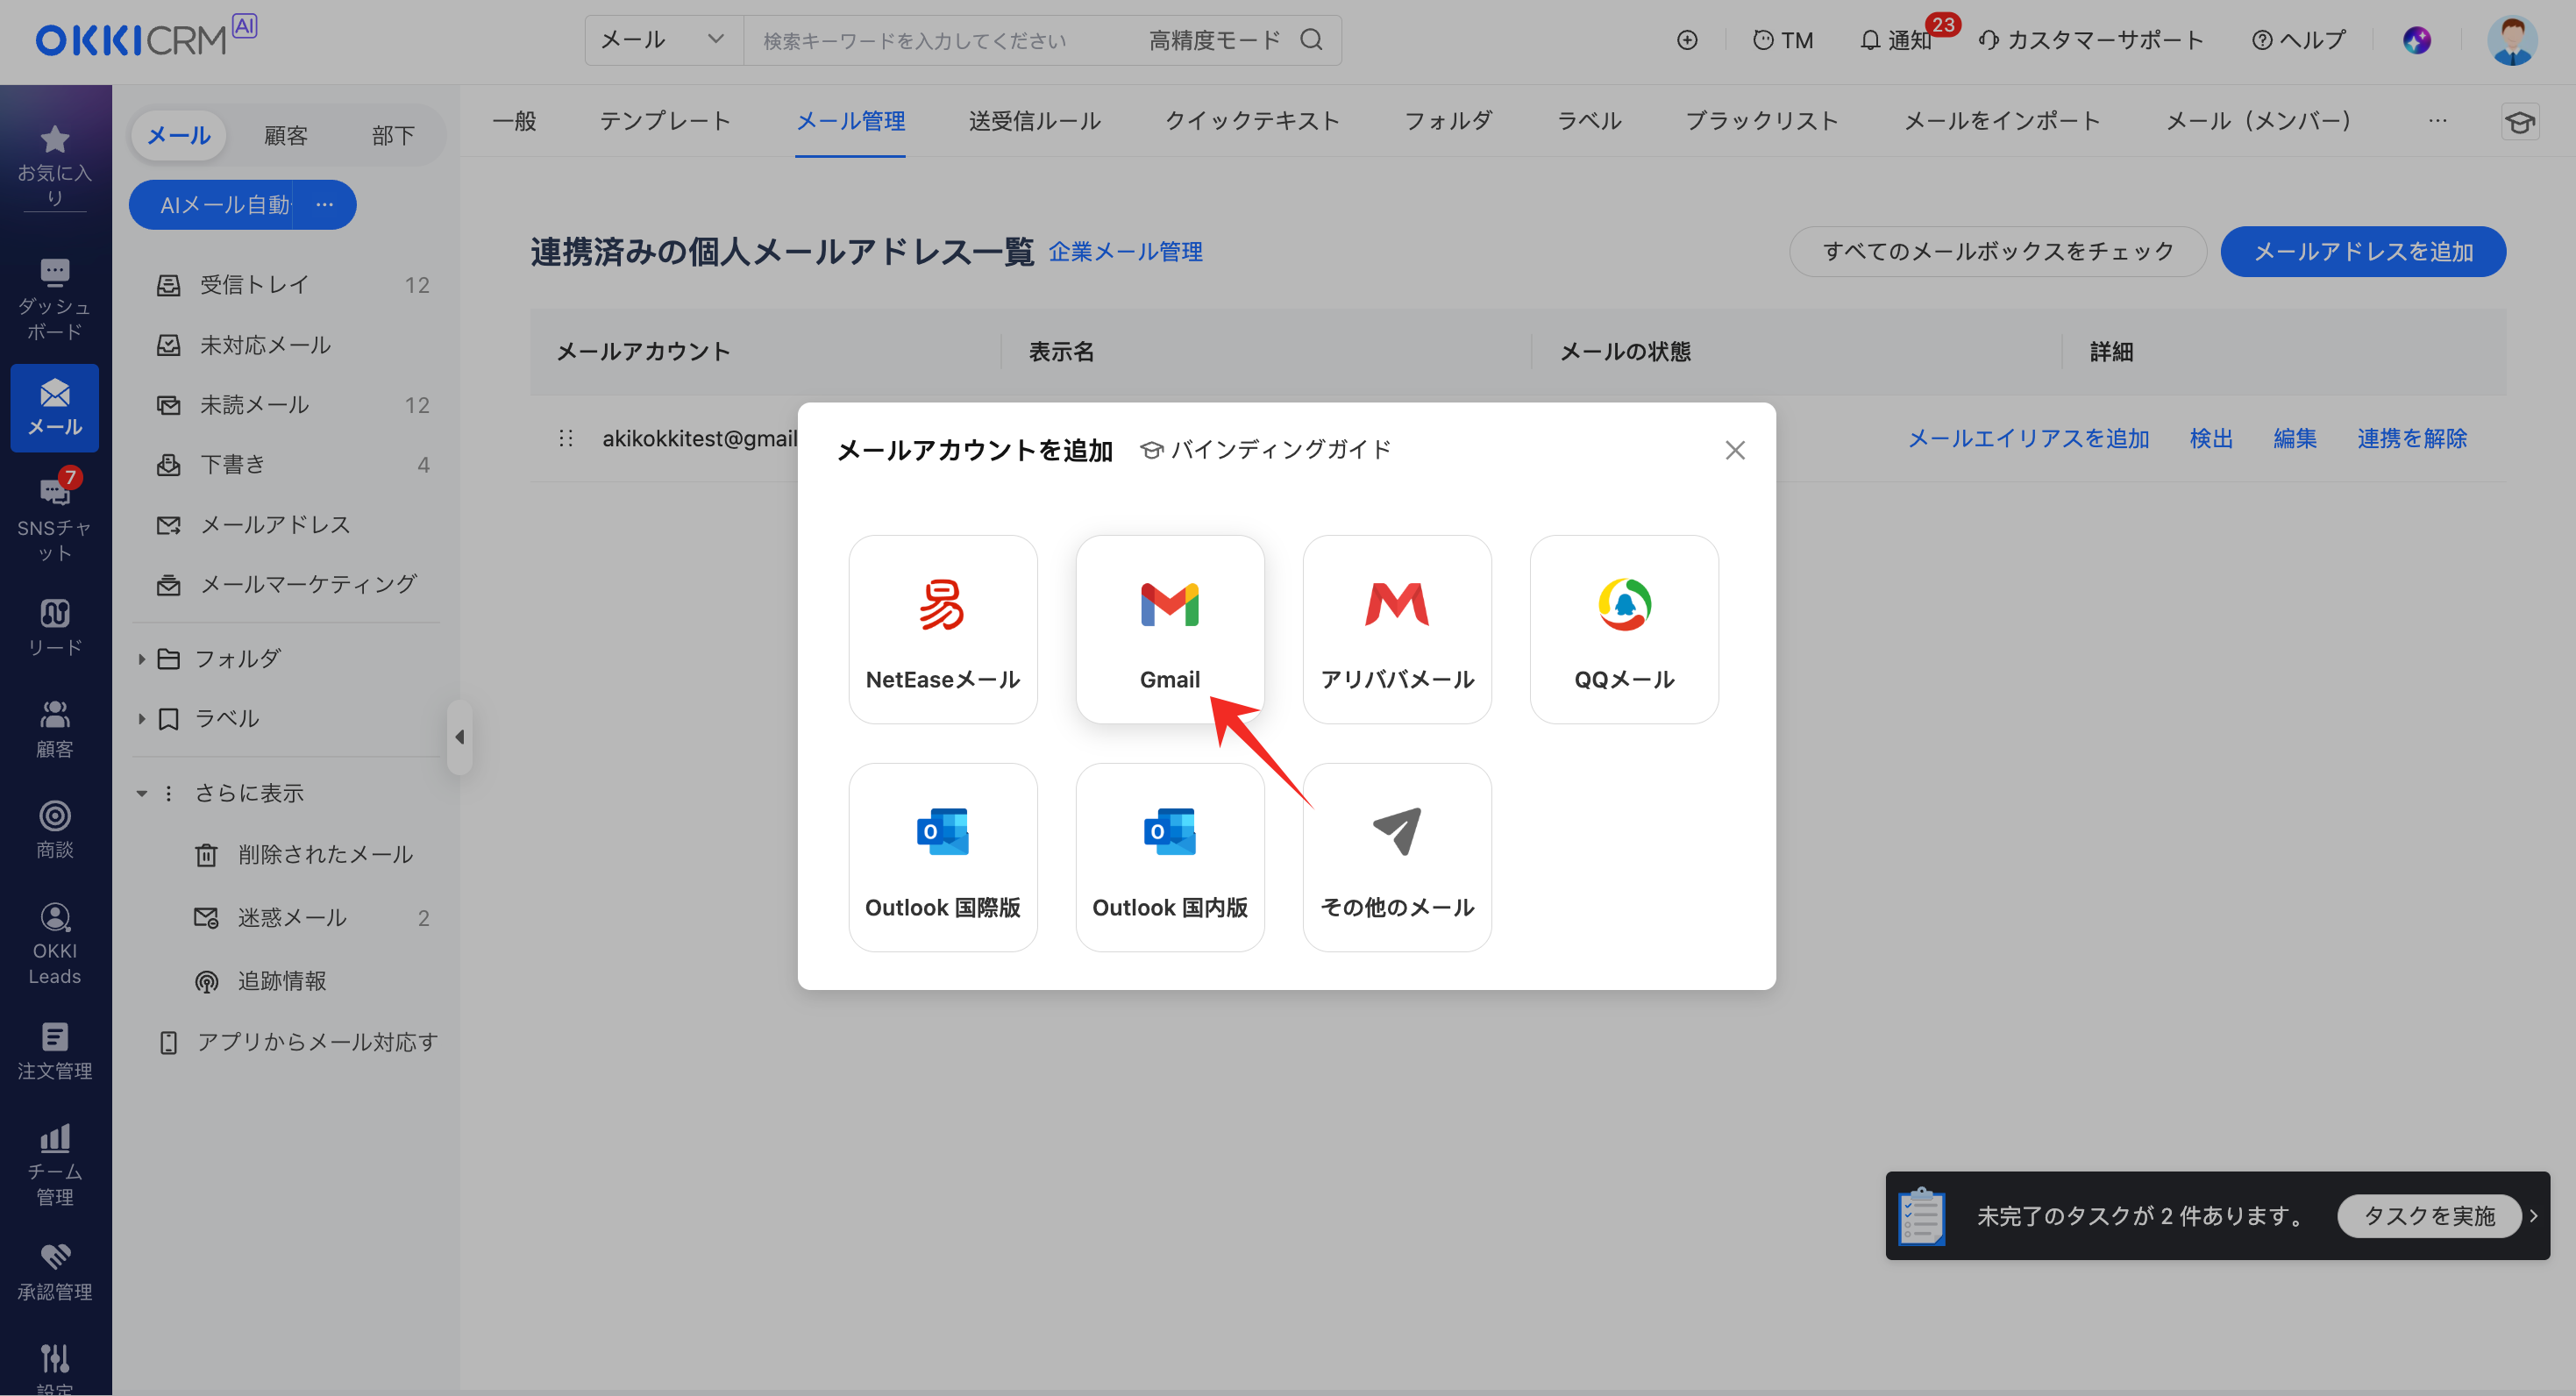Image resolution: width=2576 pixels, height=1396 pixels.
Task: Click すべてのメールボックスをチェック button
Action: coord(1997,251)
